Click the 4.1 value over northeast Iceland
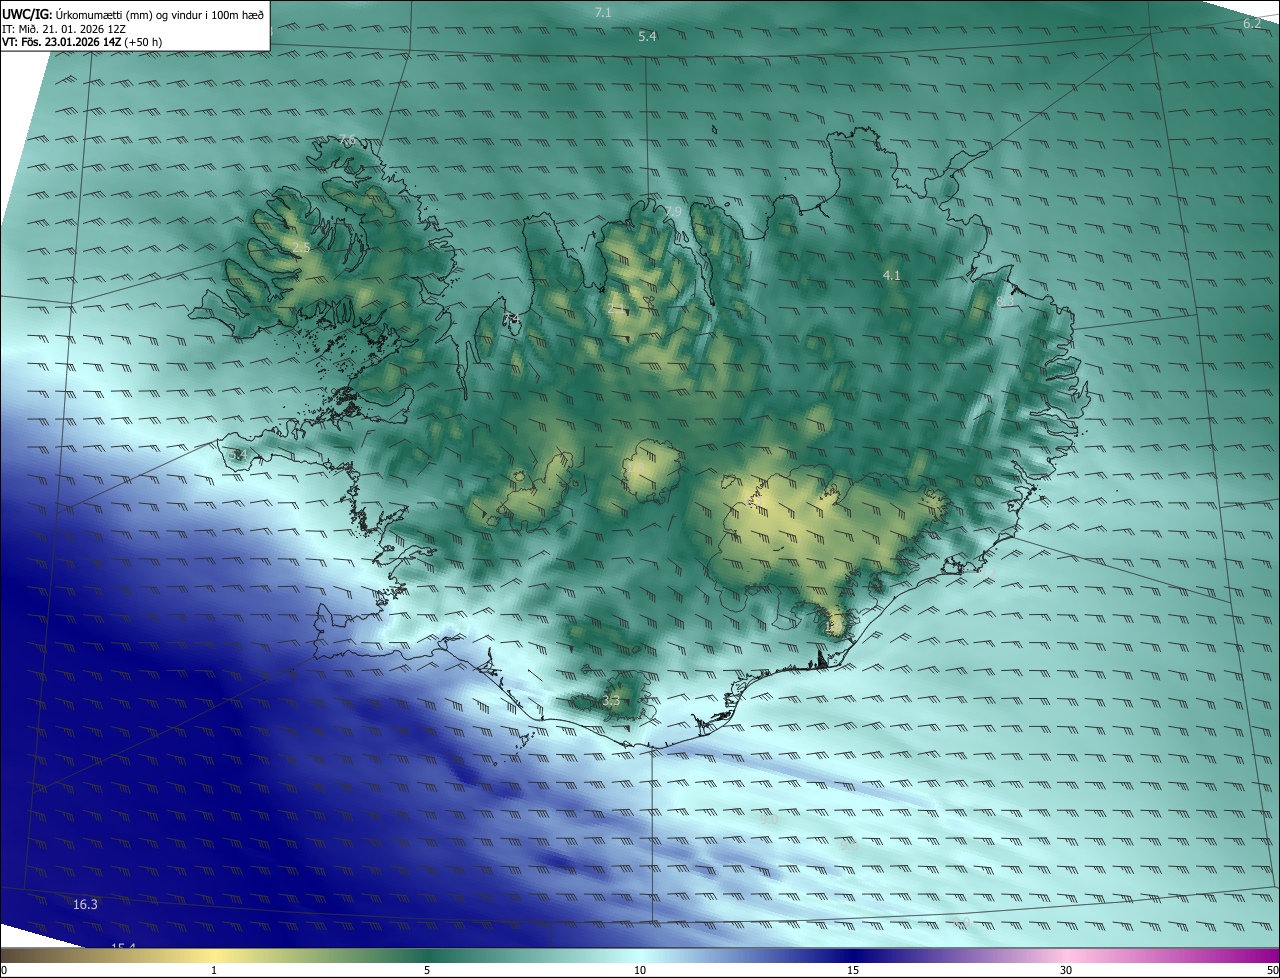This screenshot has width=1280, height=978. tap(891, 275)
